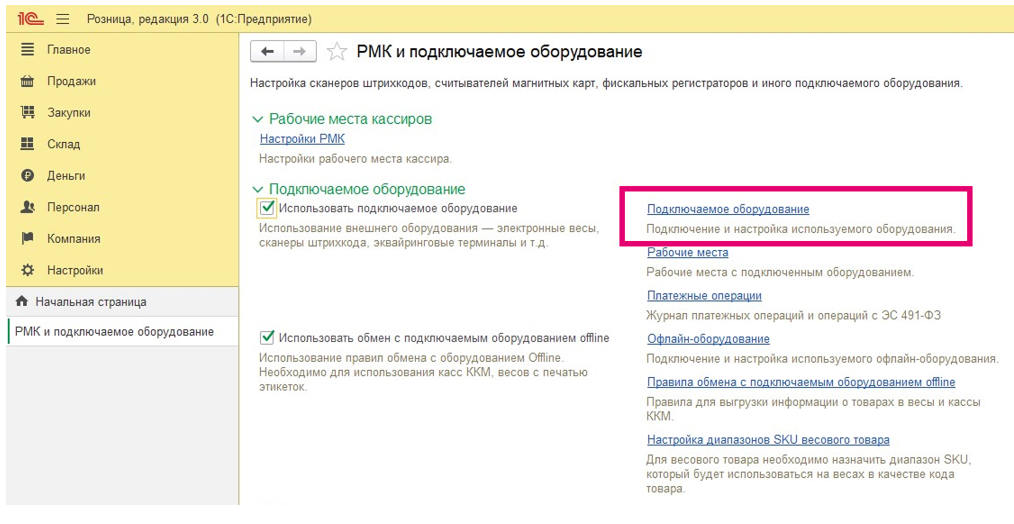Open Настройка диапазонов SKU весового товара
1014x524 pixels.
(x=767, y=440)
